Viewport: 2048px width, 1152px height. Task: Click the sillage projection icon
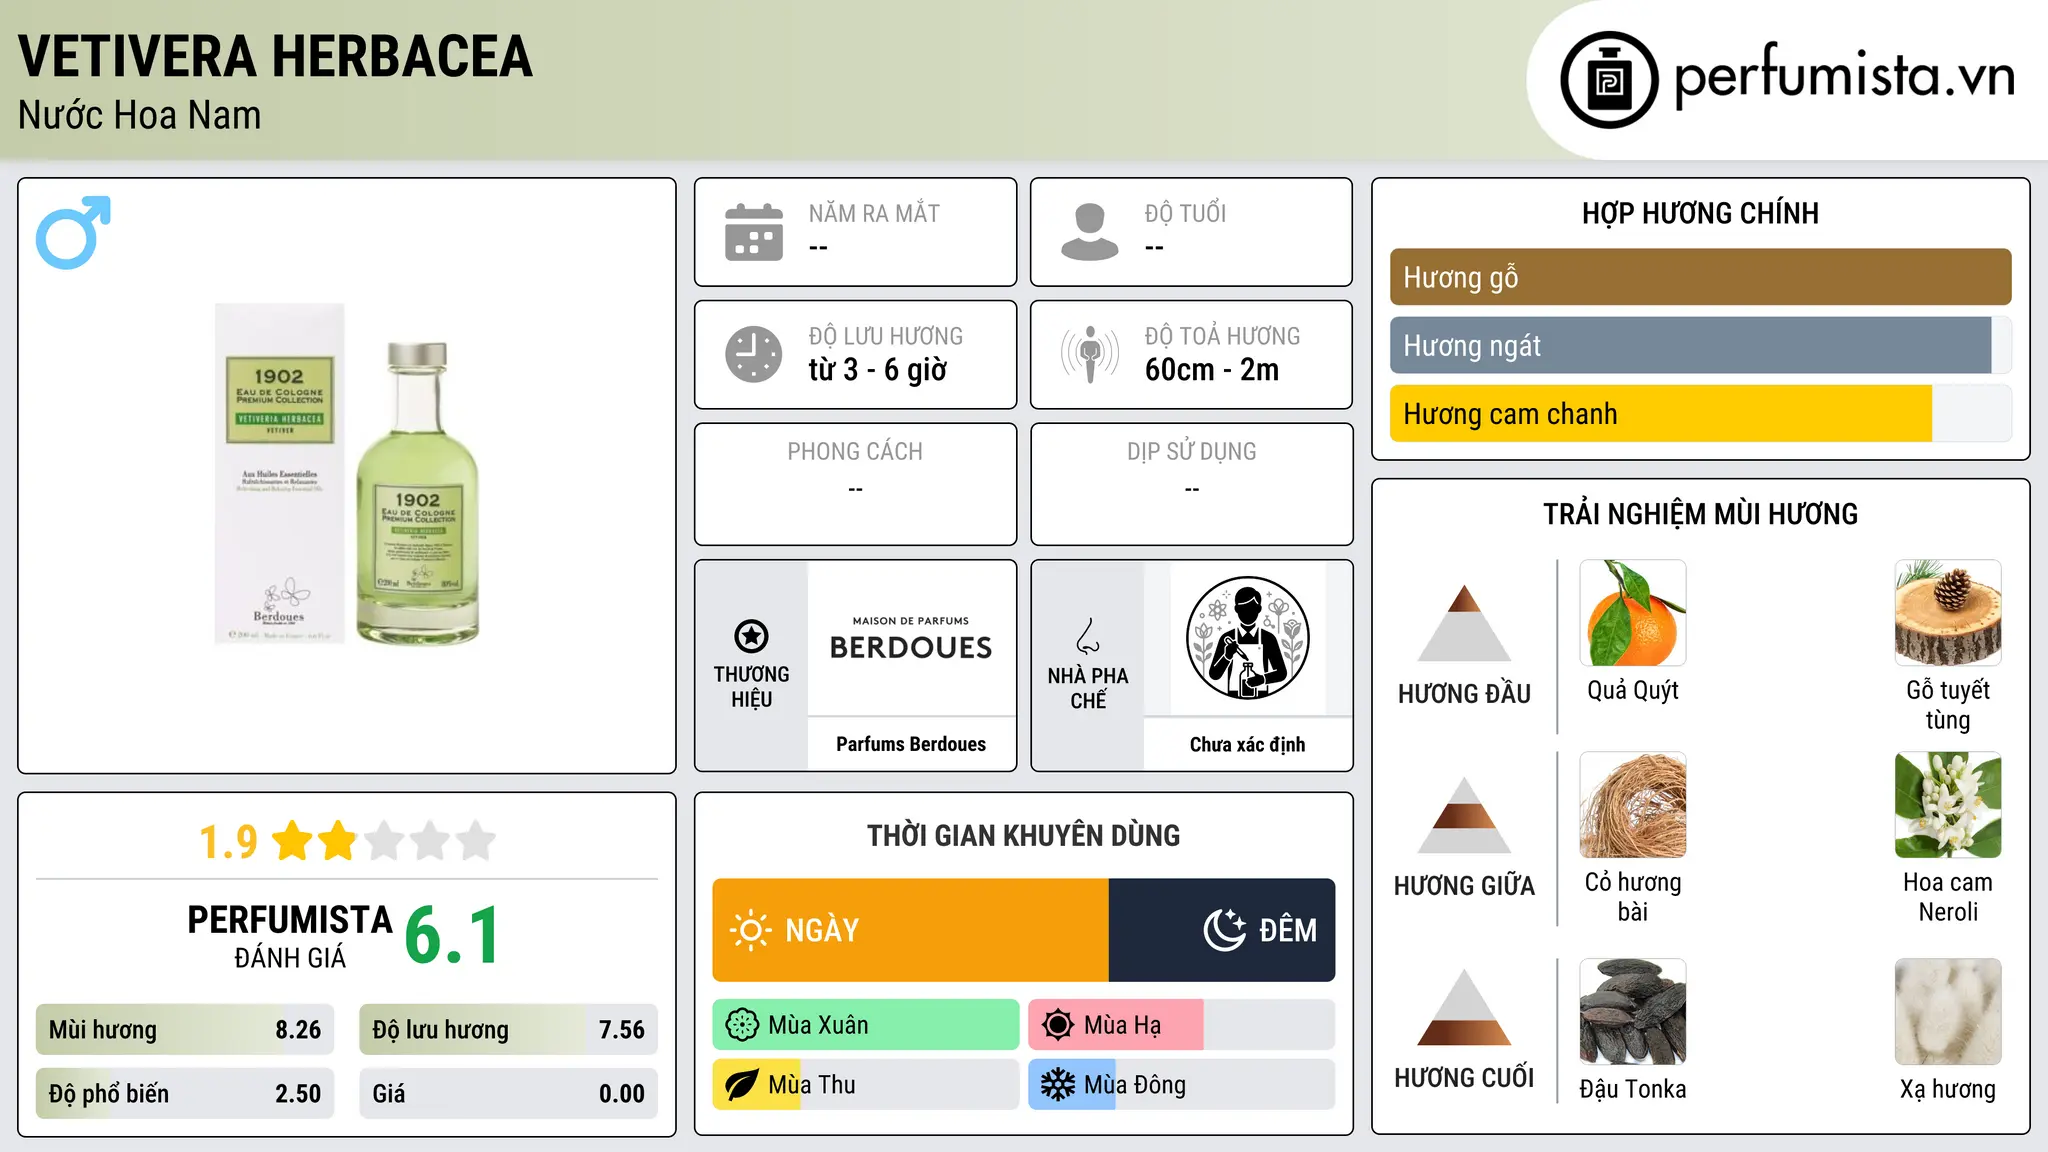click(1090, 354)
